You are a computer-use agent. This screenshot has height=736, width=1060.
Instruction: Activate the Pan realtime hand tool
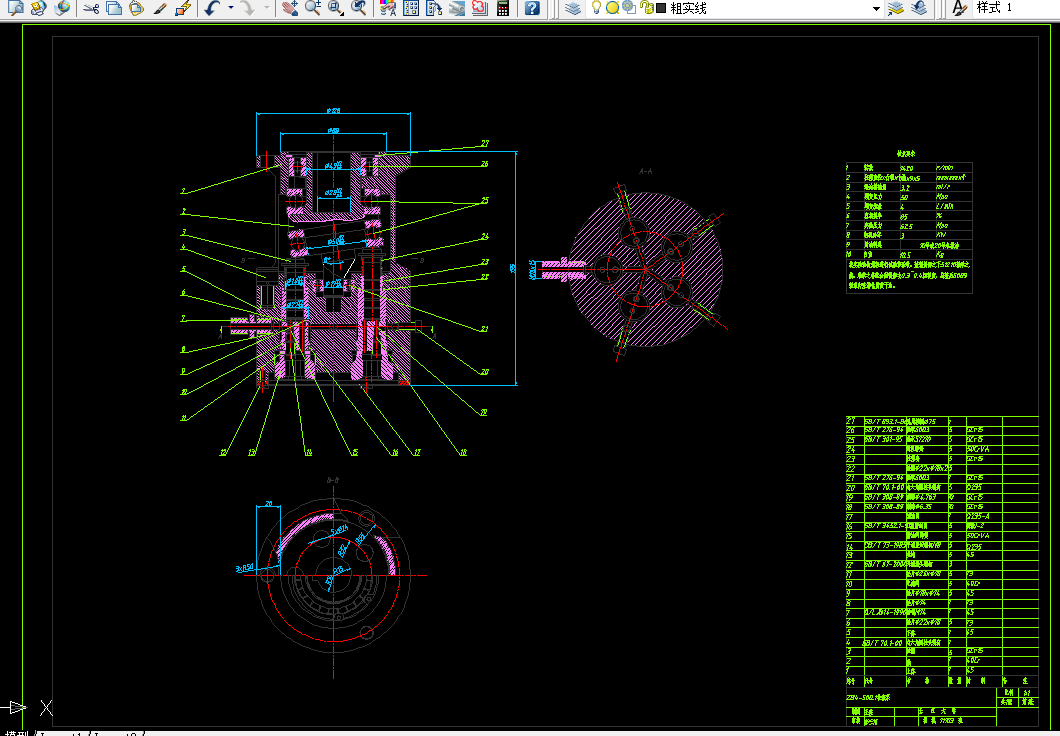(x=290, y=8)
